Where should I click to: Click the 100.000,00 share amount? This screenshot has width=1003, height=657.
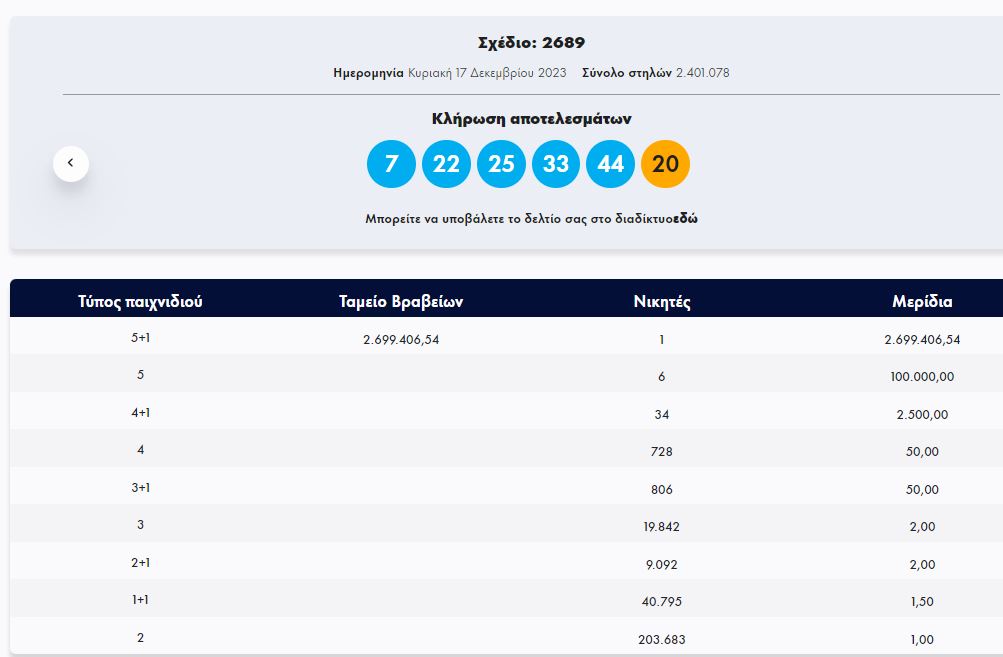click(x=922, y=377)
